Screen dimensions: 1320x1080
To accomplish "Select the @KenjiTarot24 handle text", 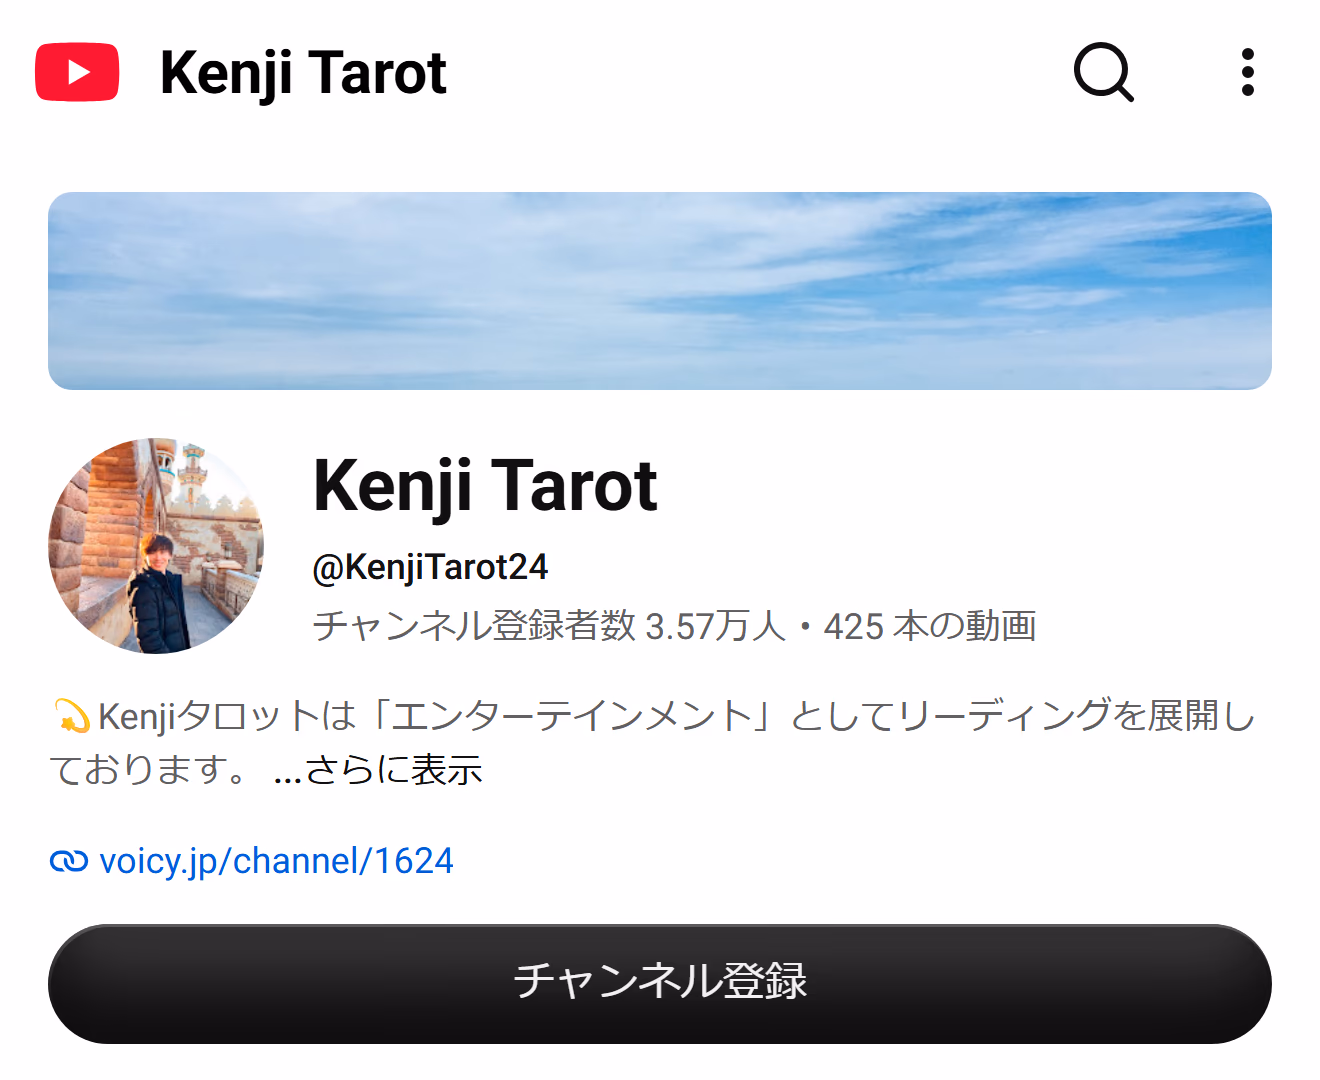I will [430, 567].
